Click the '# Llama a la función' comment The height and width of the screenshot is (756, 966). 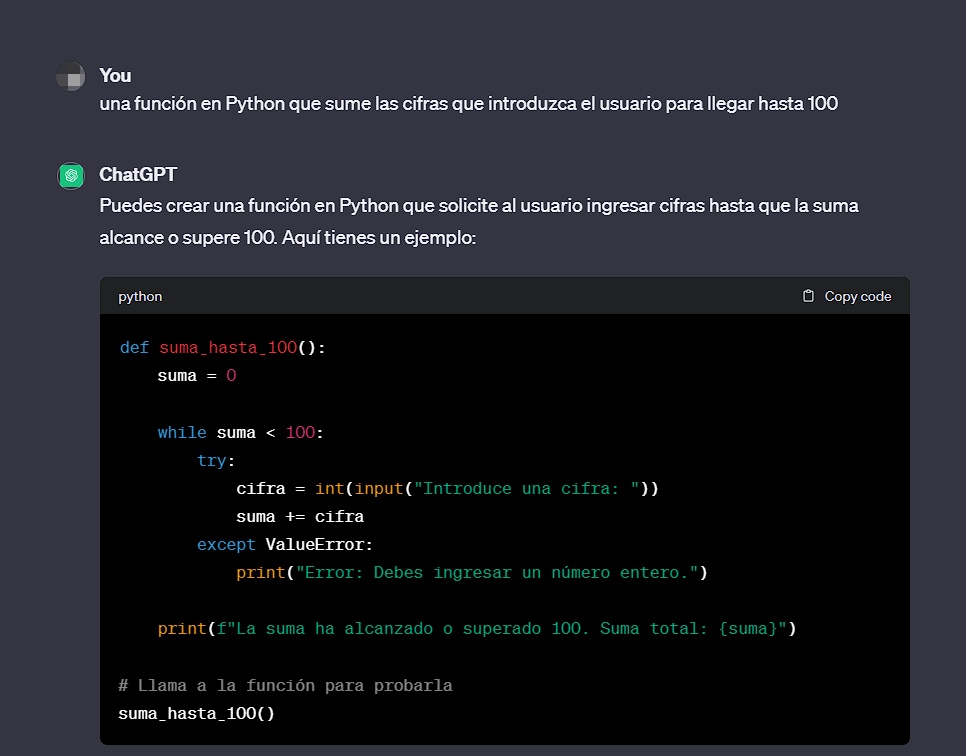click(x=285, y=685)
